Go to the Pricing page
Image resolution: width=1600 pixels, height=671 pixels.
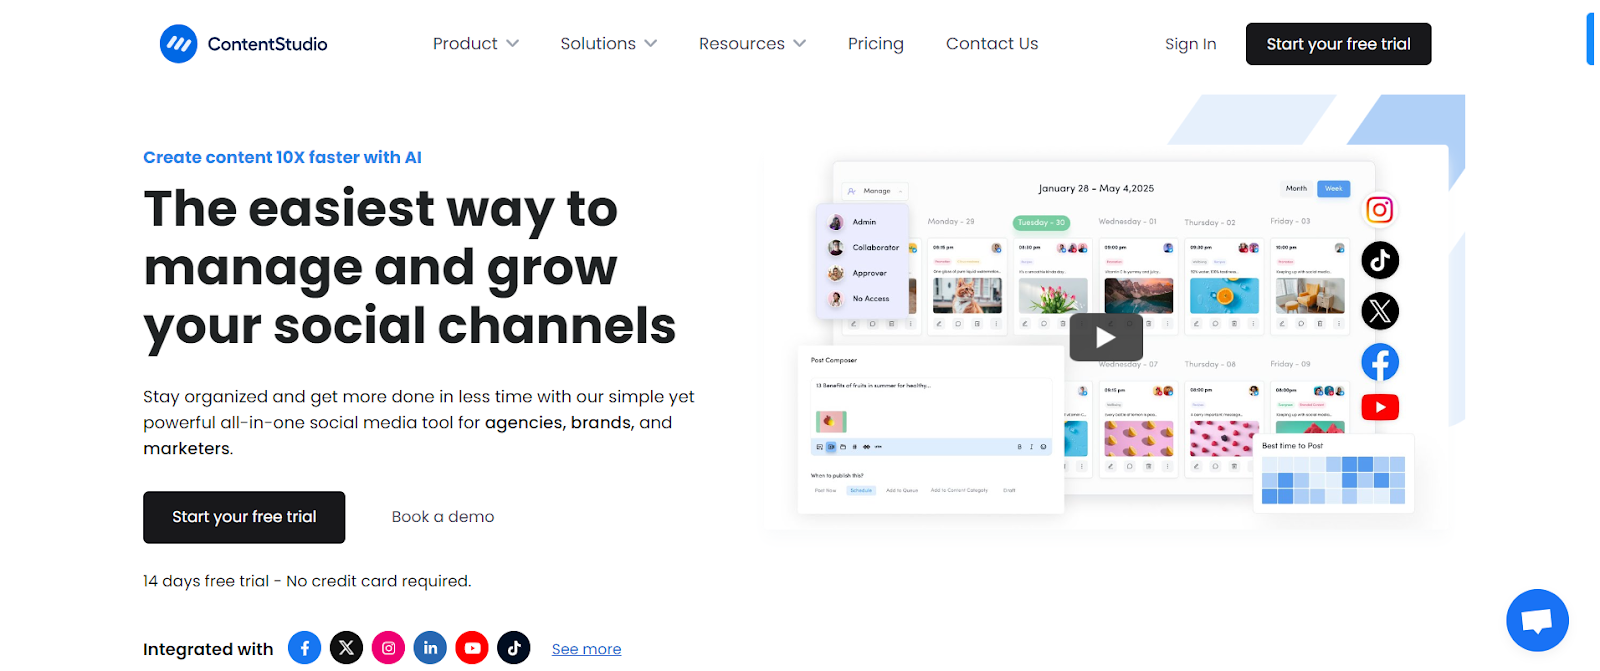[x=876, y=44]
